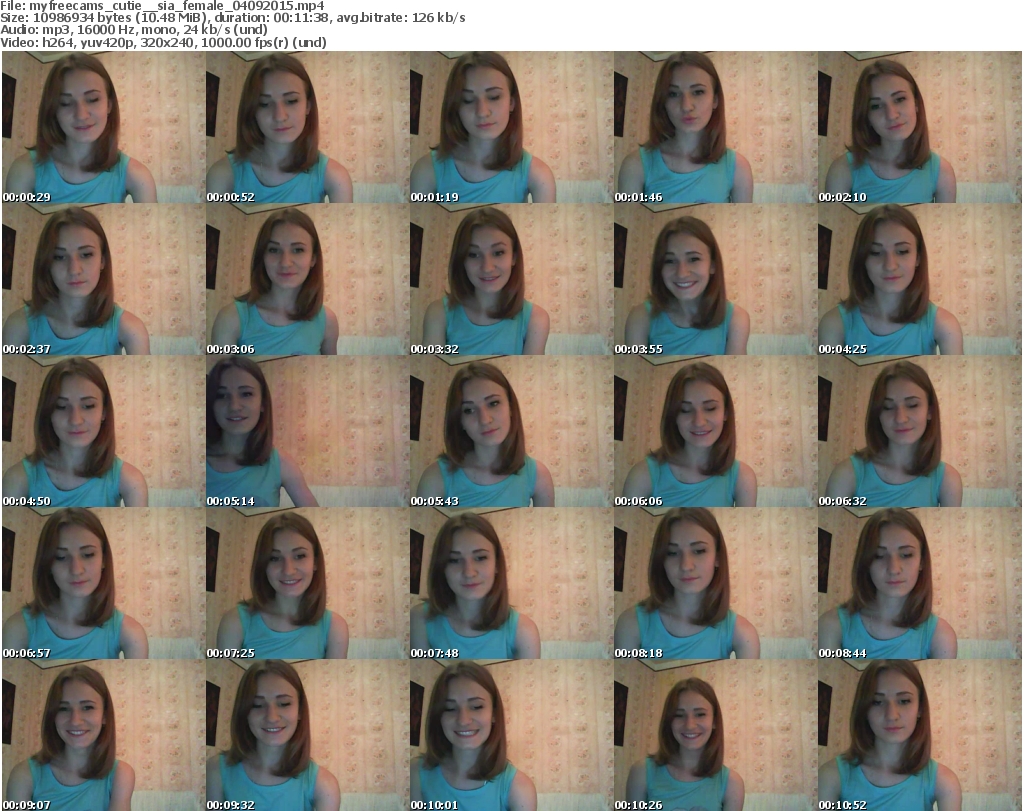This screenshot has width=1024, height=811.
Task: Select the thumbnail stamped 00:00:52
Action: click(308, 127)
